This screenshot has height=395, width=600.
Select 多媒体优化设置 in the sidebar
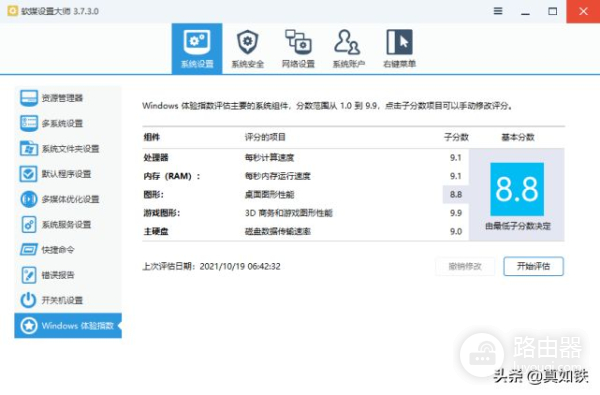pyautogui.click(x=68, y=199)
